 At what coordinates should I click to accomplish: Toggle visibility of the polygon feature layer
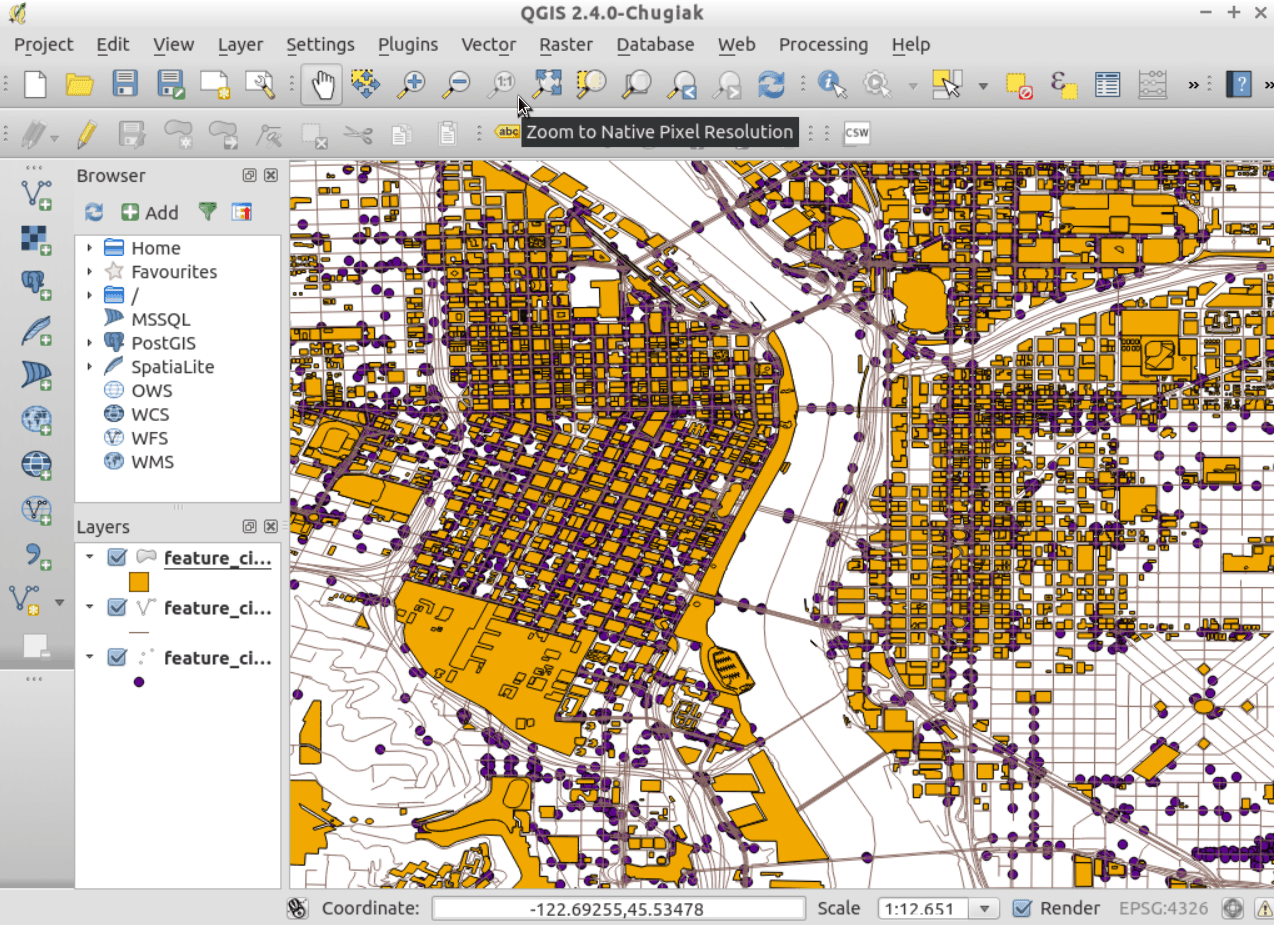click(x=117, y=558)
